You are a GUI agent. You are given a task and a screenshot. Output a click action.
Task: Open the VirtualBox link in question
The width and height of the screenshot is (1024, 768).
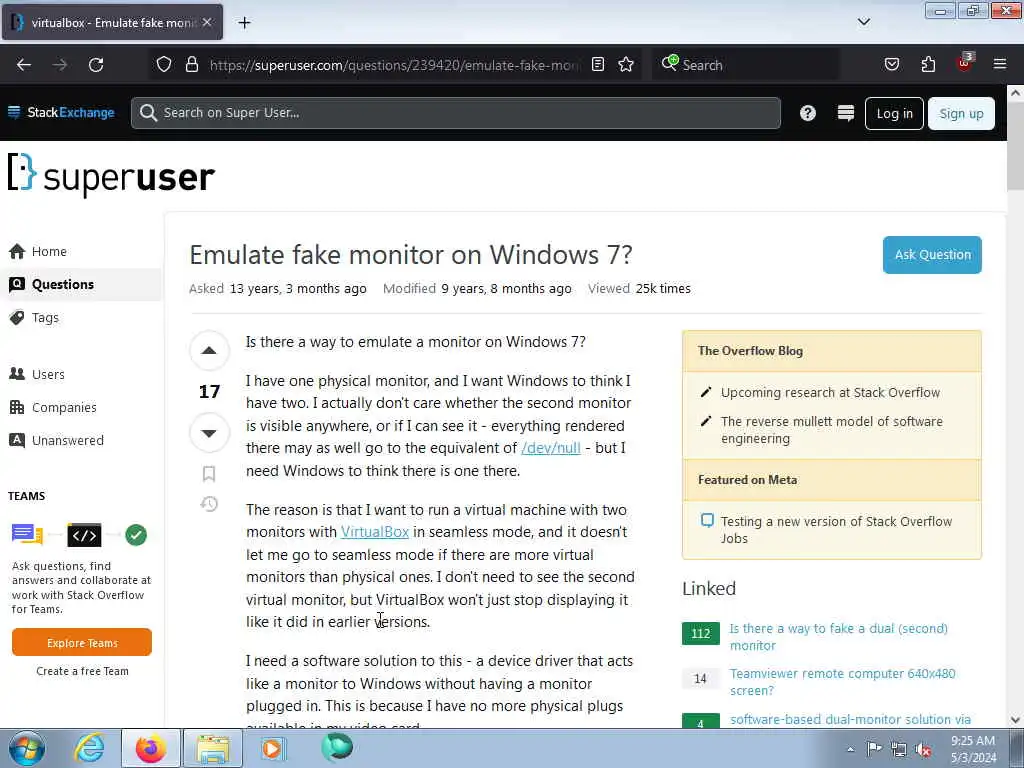[375, 532]
